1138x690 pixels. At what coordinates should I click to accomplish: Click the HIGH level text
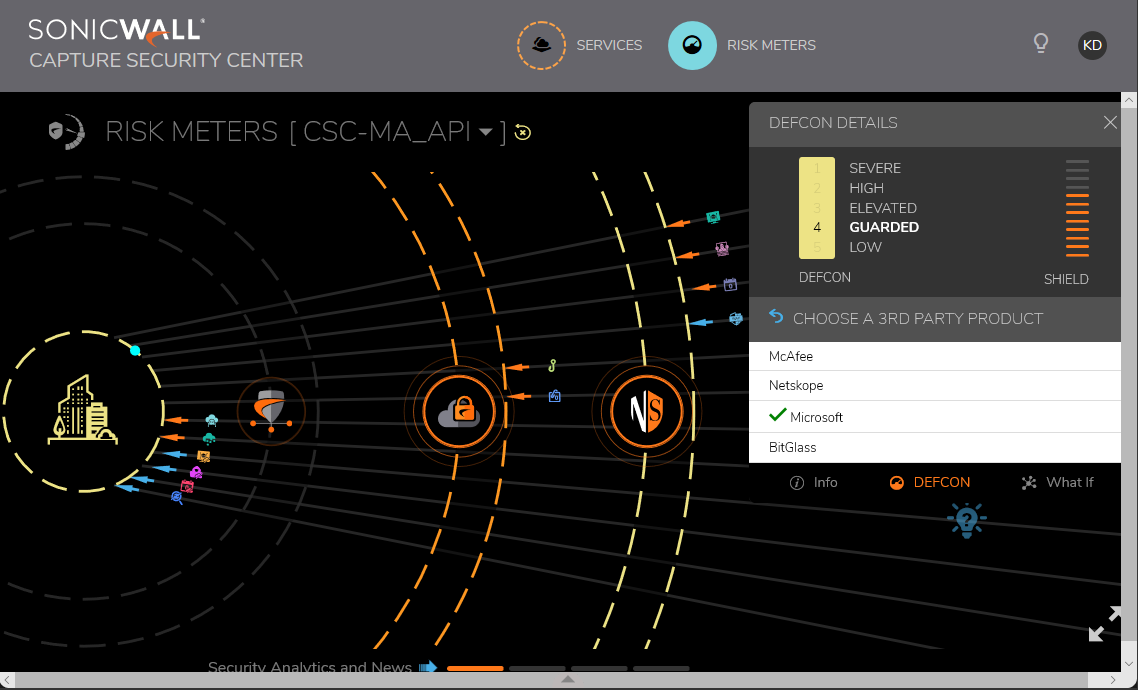tap(867, 188)
